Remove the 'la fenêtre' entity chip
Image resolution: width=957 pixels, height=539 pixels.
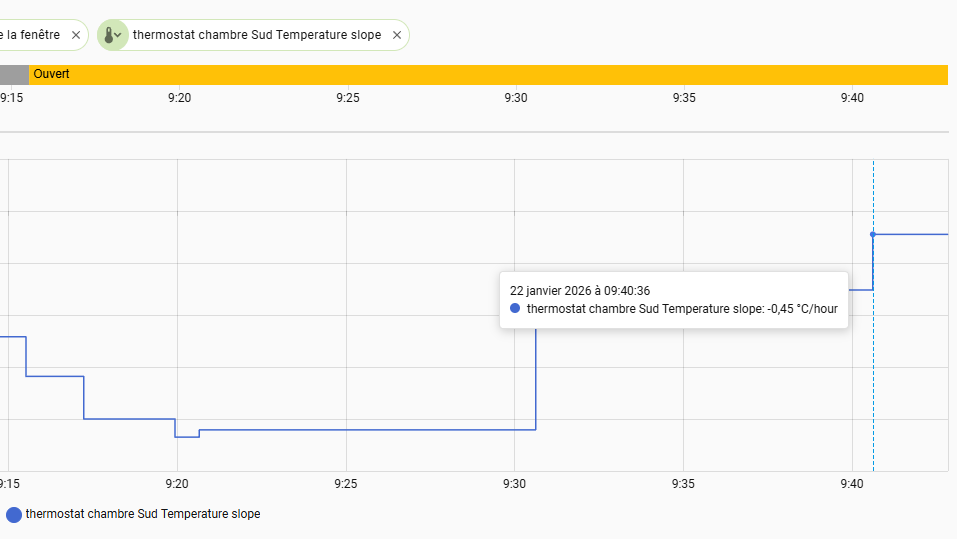pos(76,35)
